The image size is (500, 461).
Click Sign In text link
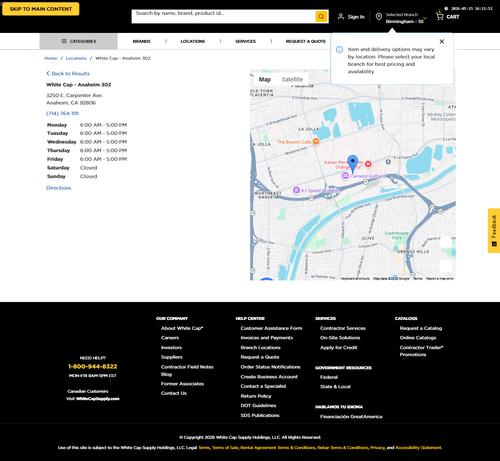point(356,17)
